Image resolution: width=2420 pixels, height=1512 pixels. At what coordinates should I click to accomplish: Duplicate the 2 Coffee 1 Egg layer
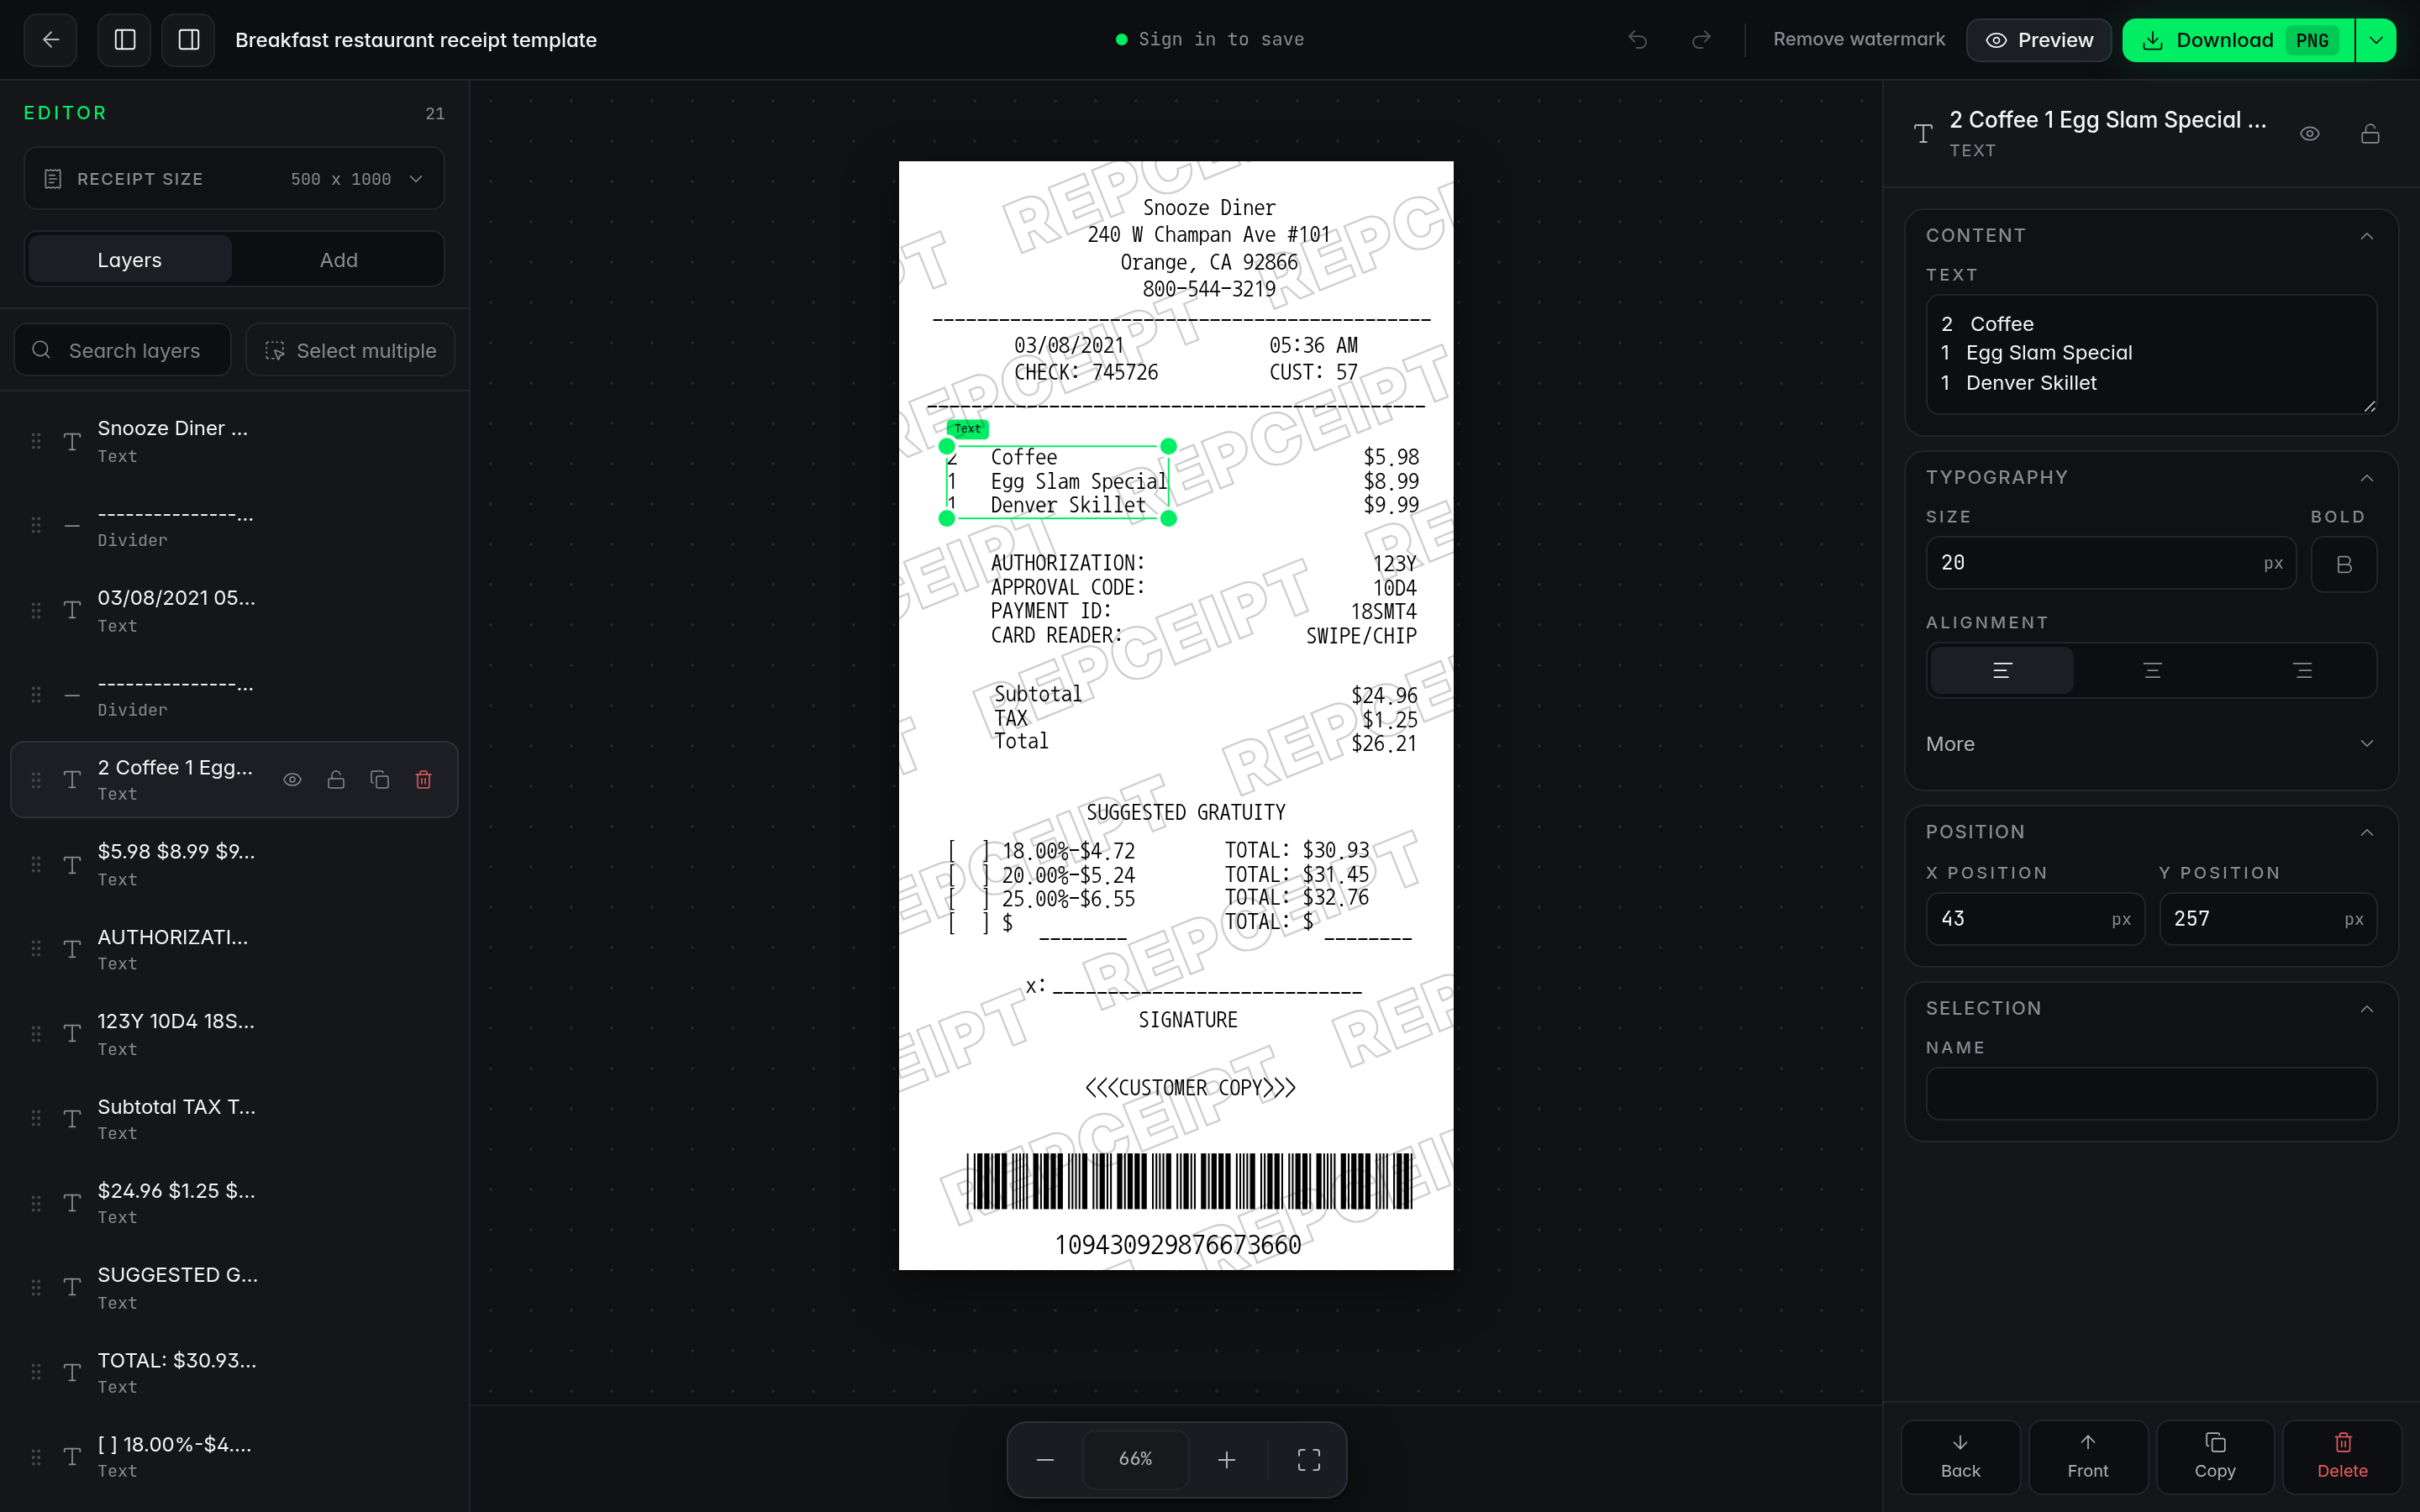click(380, 780)
